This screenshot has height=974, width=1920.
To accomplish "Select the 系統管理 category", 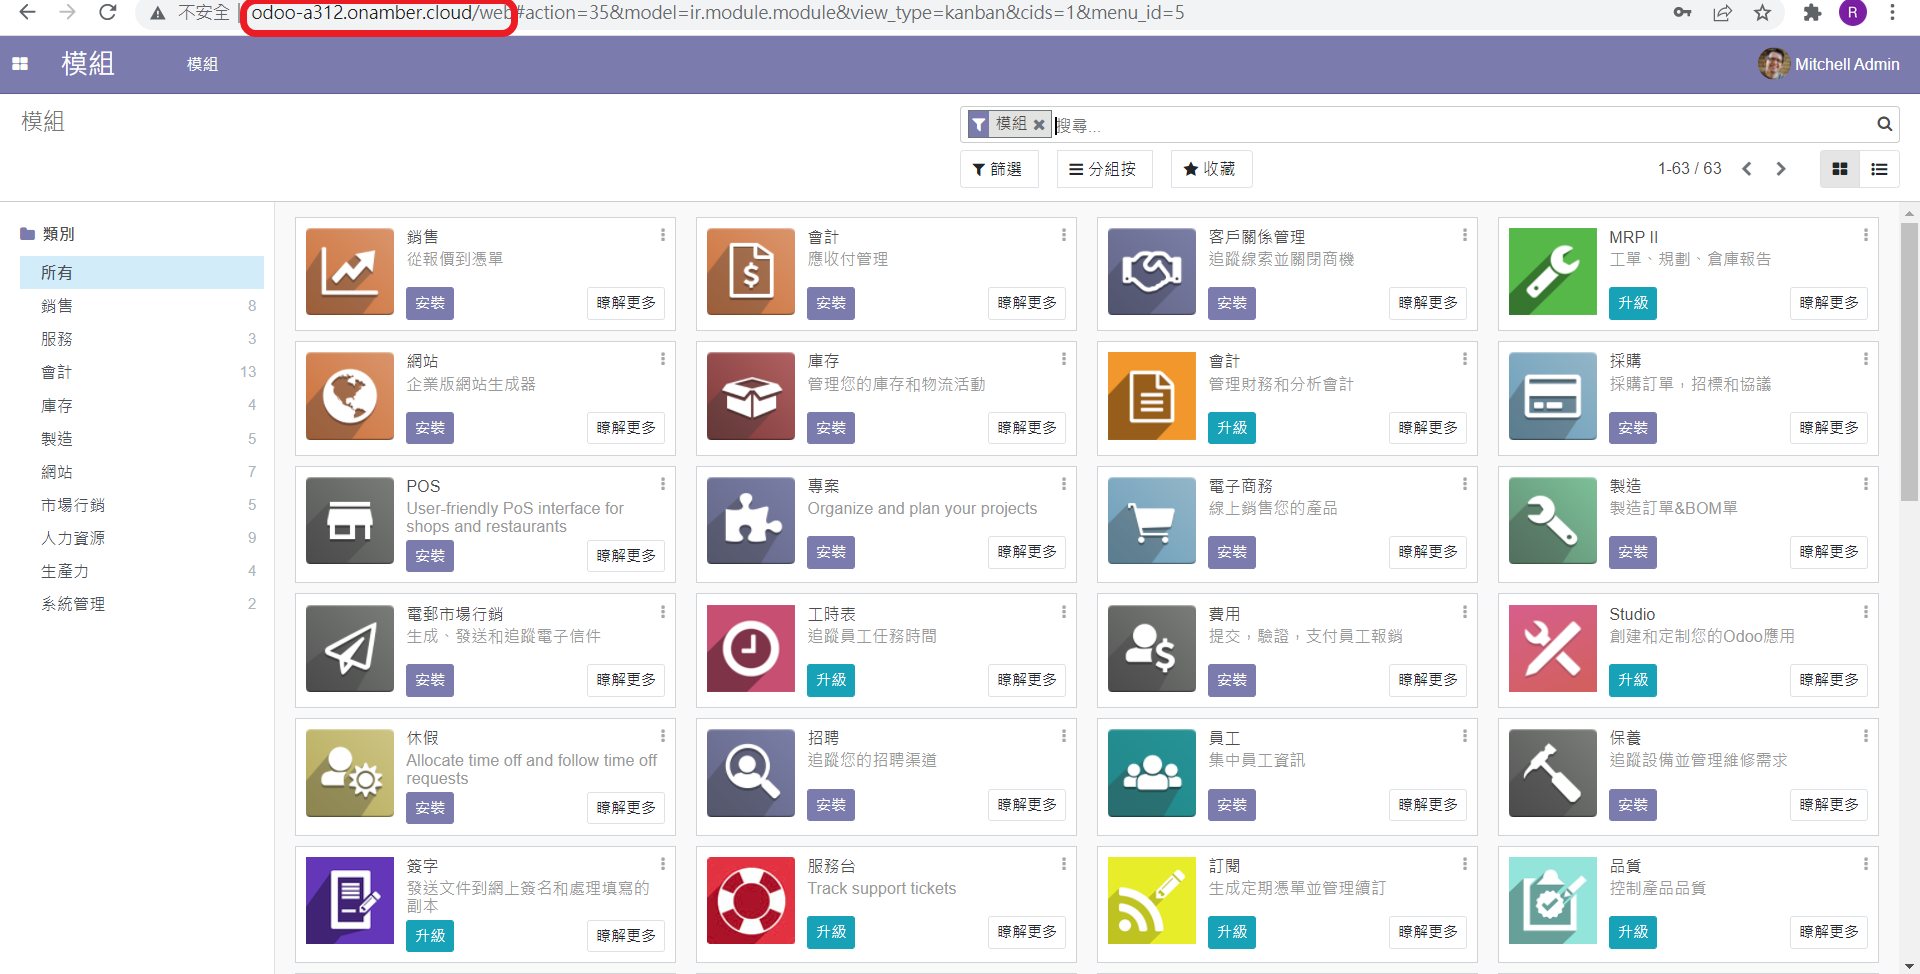I will pos(142,604).
